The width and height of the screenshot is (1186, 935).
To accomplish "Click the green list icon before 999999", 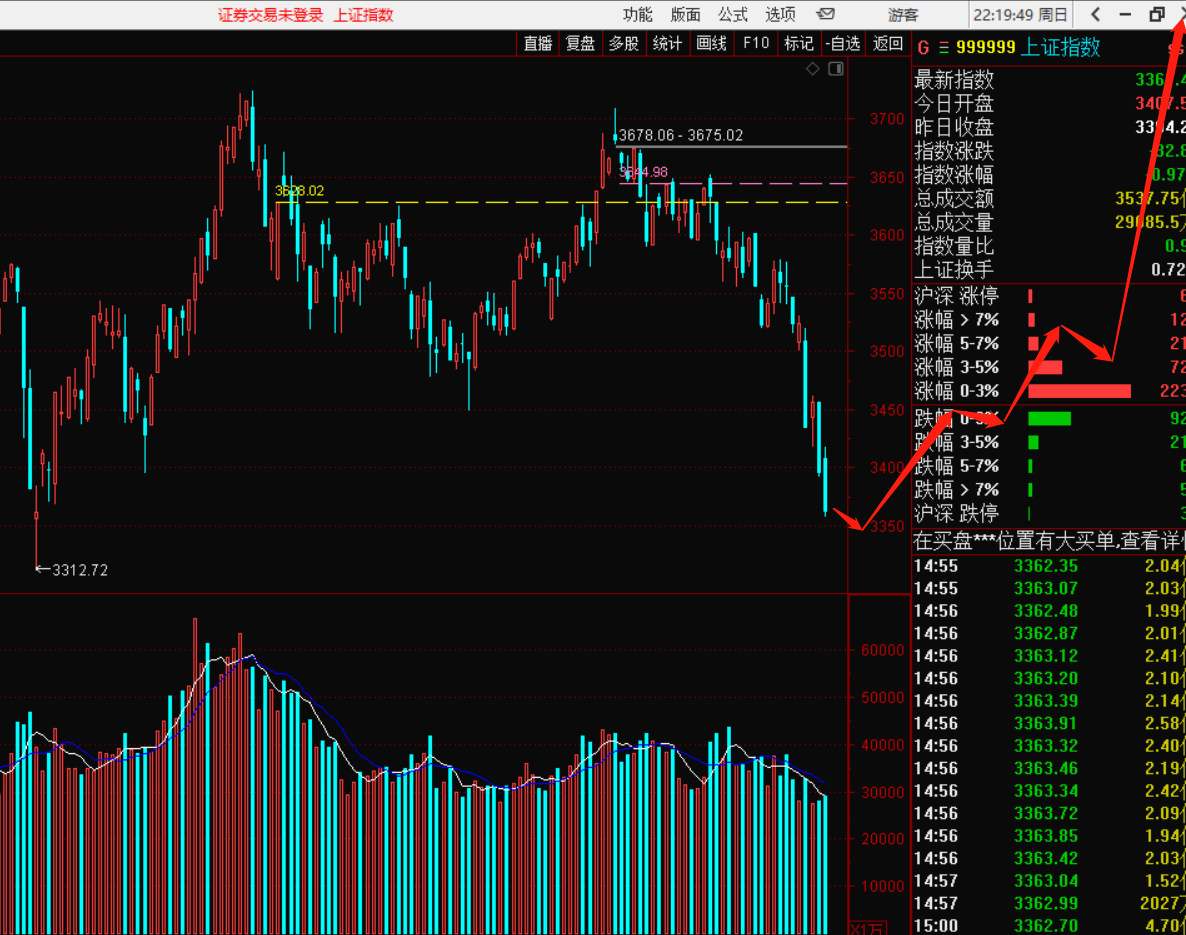I will (942, 48).
